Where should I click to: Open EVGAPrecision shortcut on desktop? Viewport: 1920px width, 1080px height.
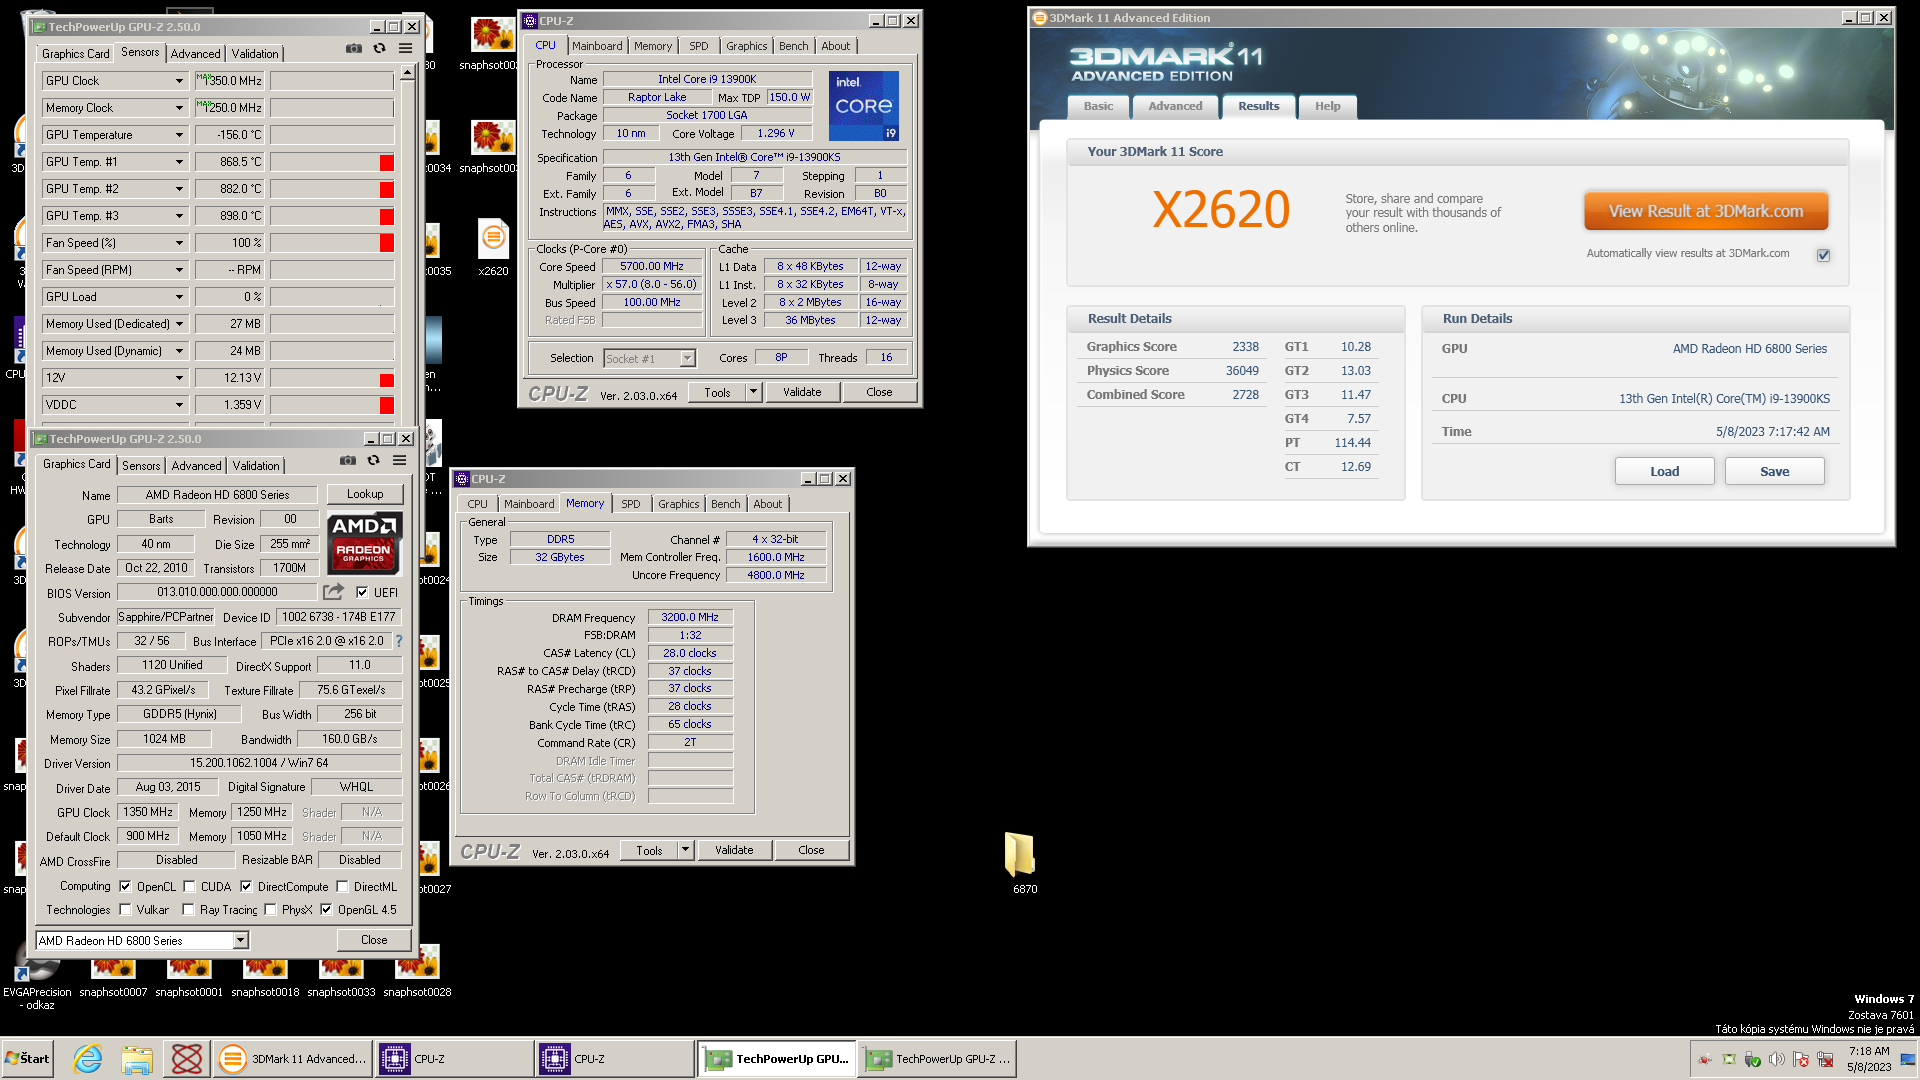(x=37, y=985)
